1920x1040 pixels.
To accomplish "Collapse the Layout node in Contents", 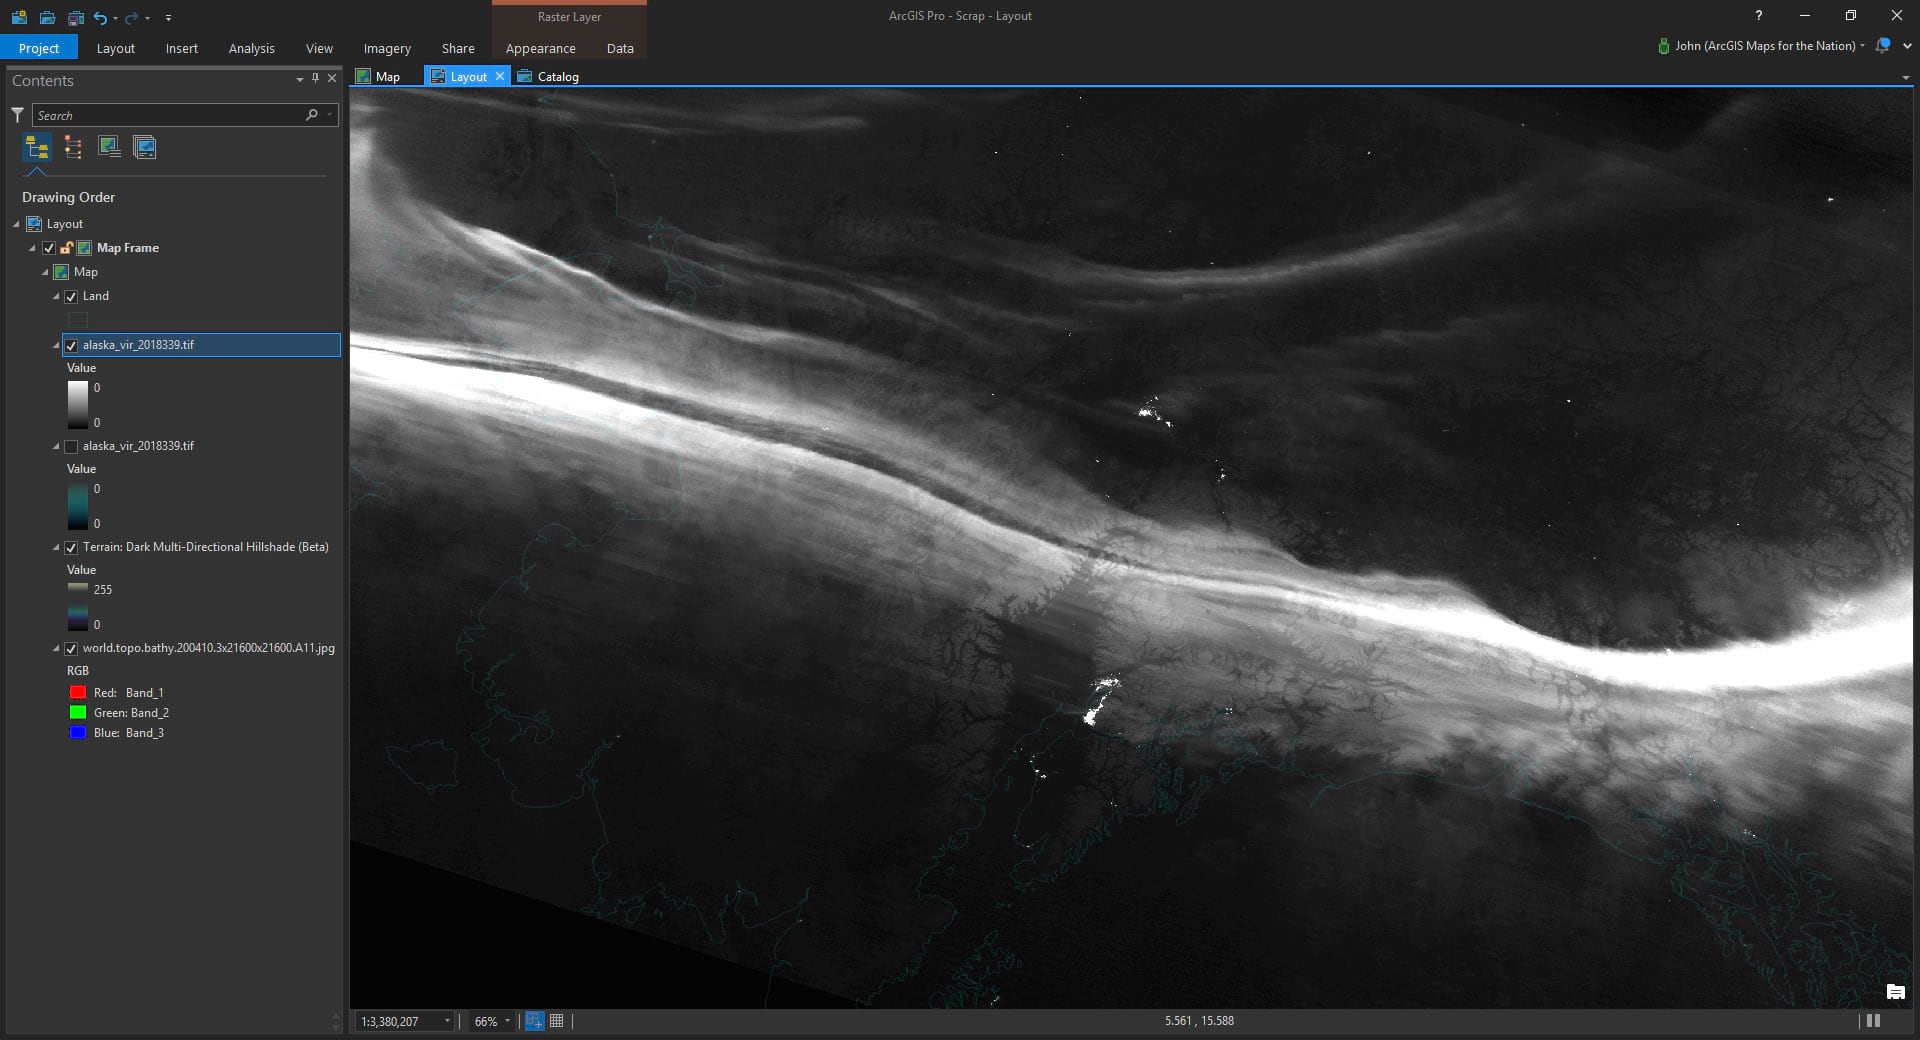I will (x=16, y=224).
